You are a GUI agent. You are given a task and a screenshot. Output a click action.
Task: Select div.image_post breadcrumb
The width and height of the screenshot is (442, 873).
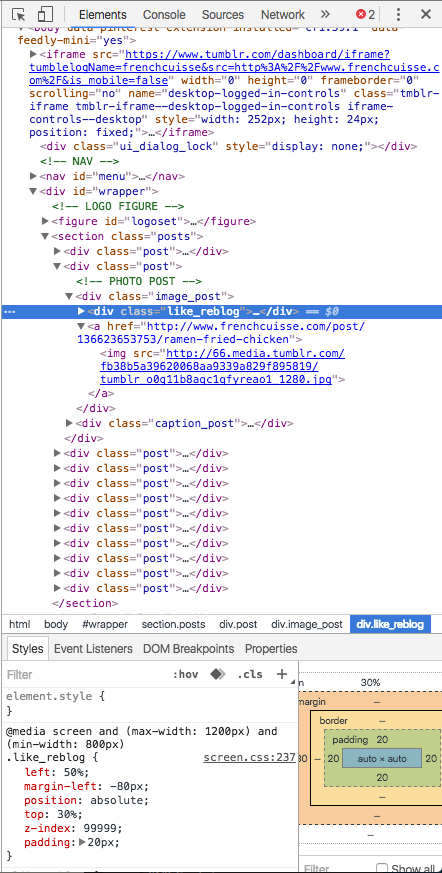[307, 624]
